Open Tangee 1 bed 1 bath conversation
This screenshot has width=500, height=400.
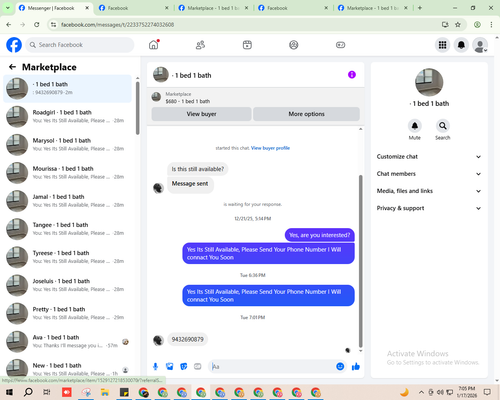pos(68,229)
